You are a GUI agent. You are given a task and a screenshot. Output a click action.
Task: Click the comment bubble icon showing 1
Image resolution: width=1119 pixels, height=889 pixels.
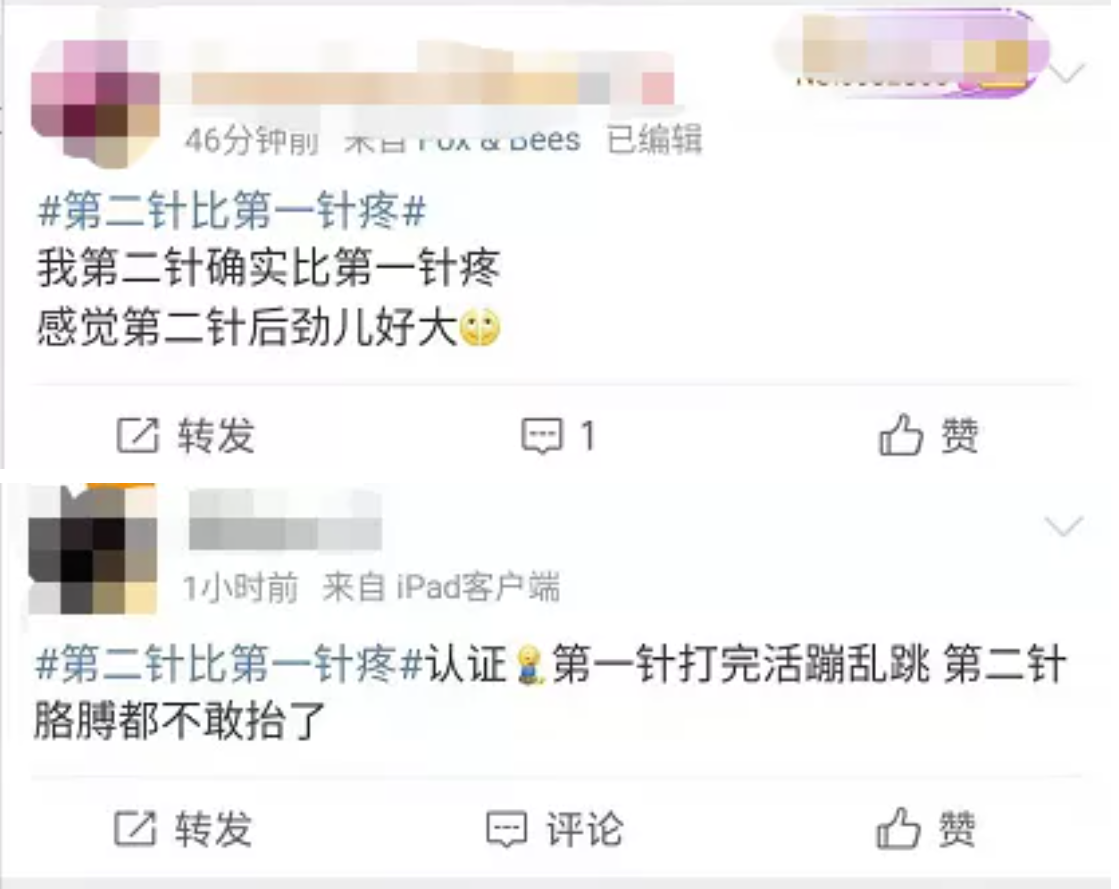[x=542, y=436]
